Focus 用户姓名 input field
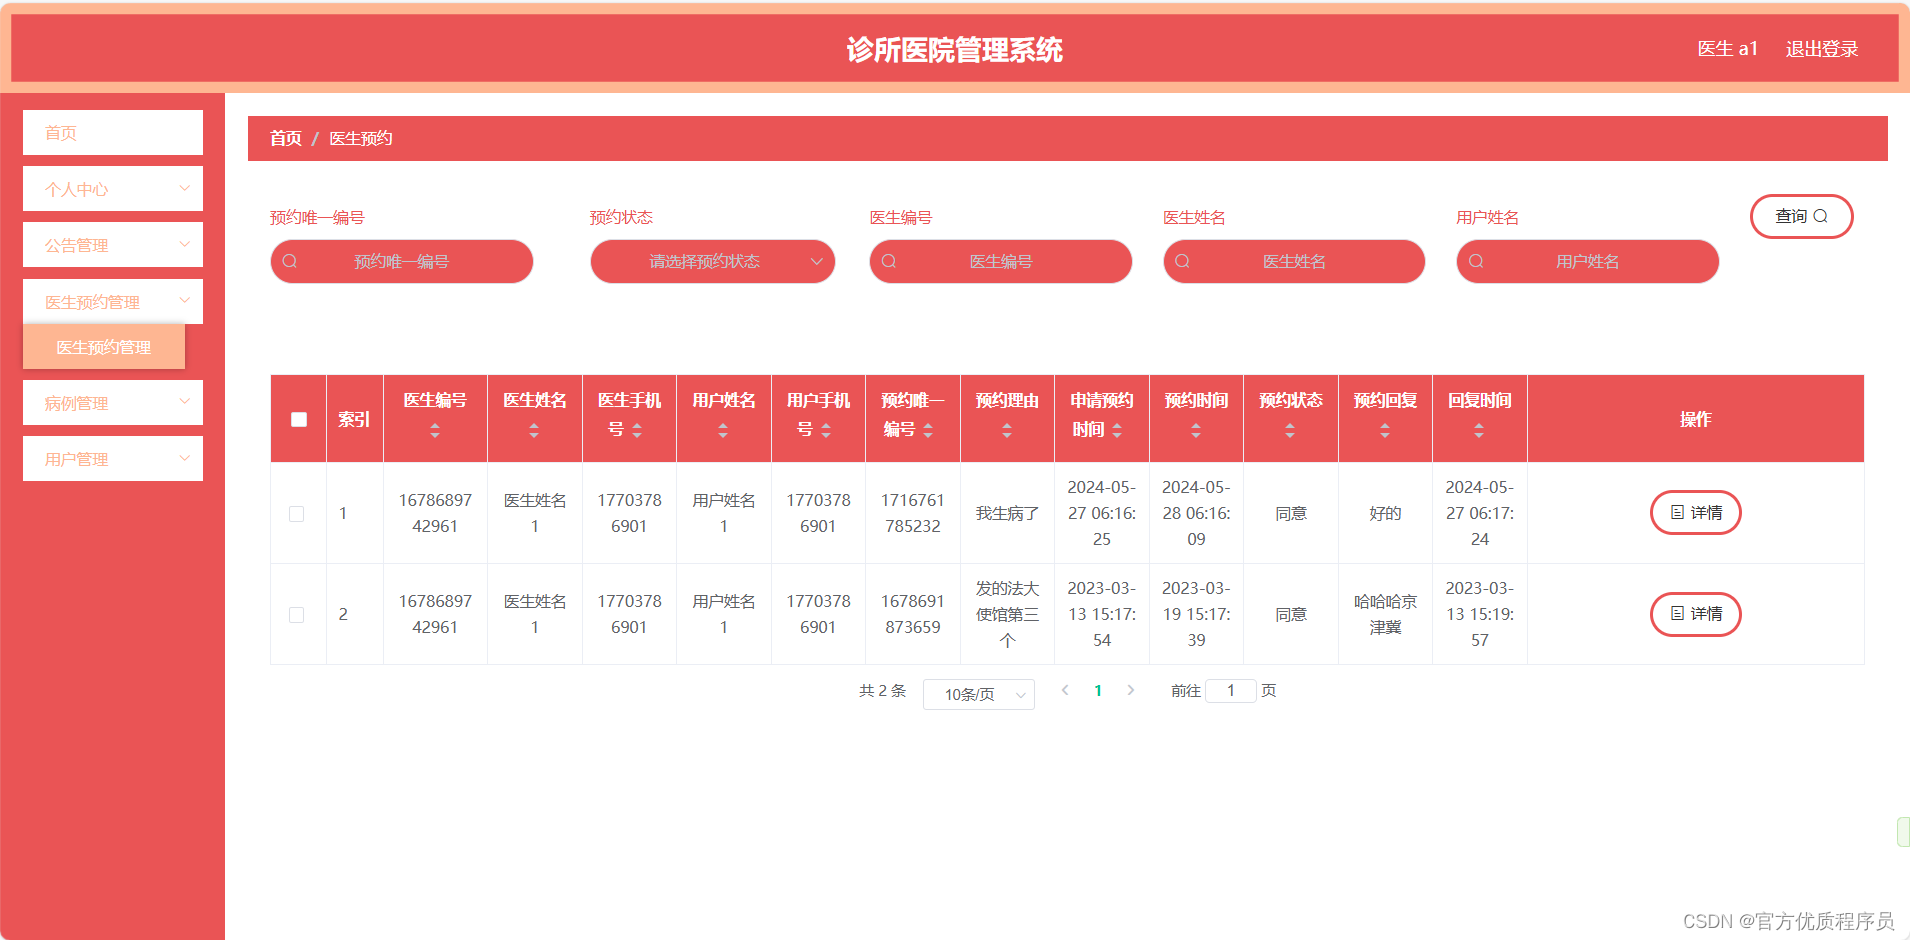The height and width of the screenshot is (940, 1910). point(1588,261)
